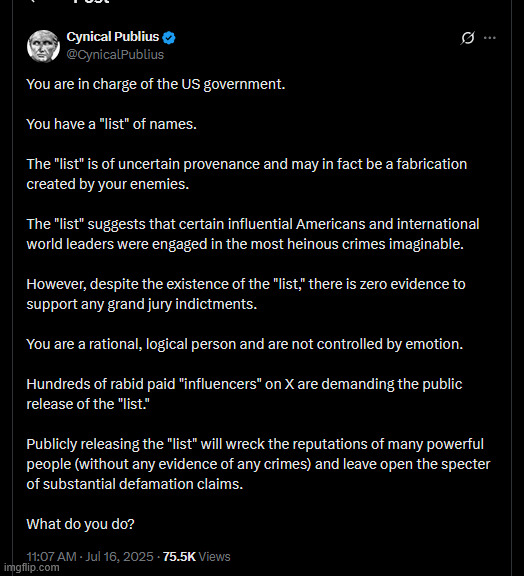This screenshot has width=524, height=576.
Task: Click the text "You have a list of names."
Action: pyautogui.click(x=112, y=124)
